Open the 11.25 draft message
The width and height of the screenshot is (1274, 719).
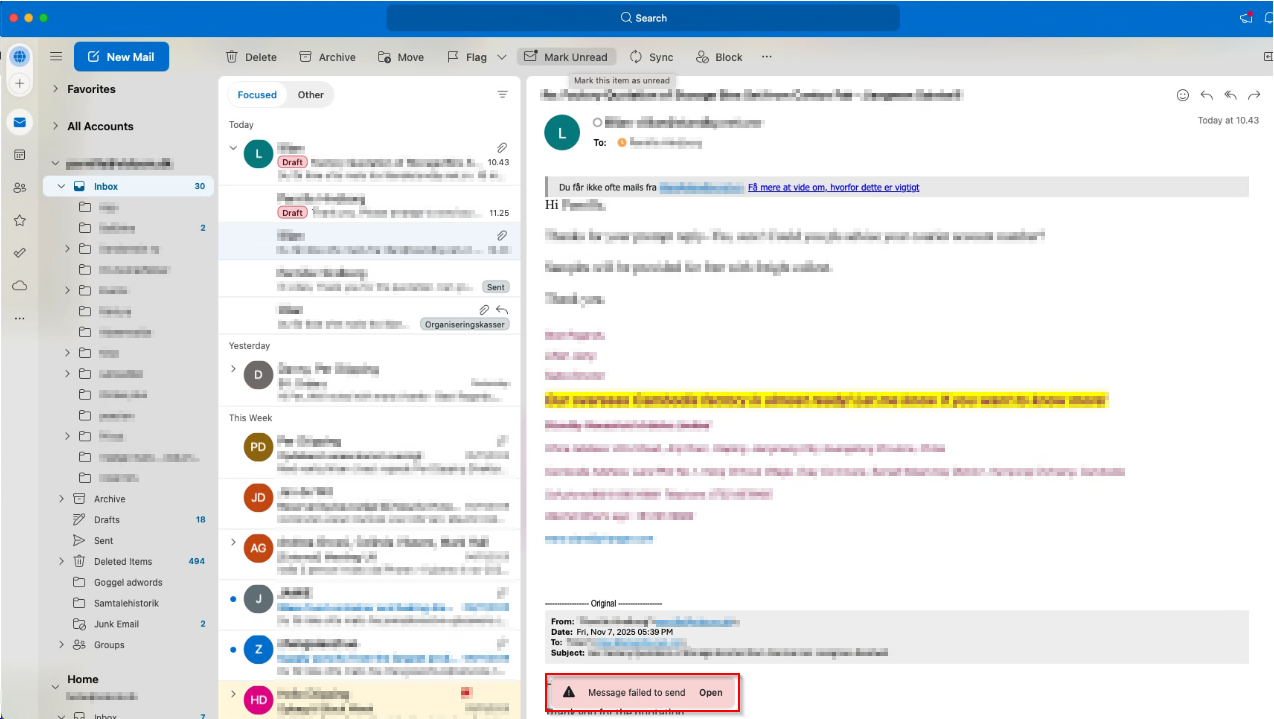tap(369, 204)
